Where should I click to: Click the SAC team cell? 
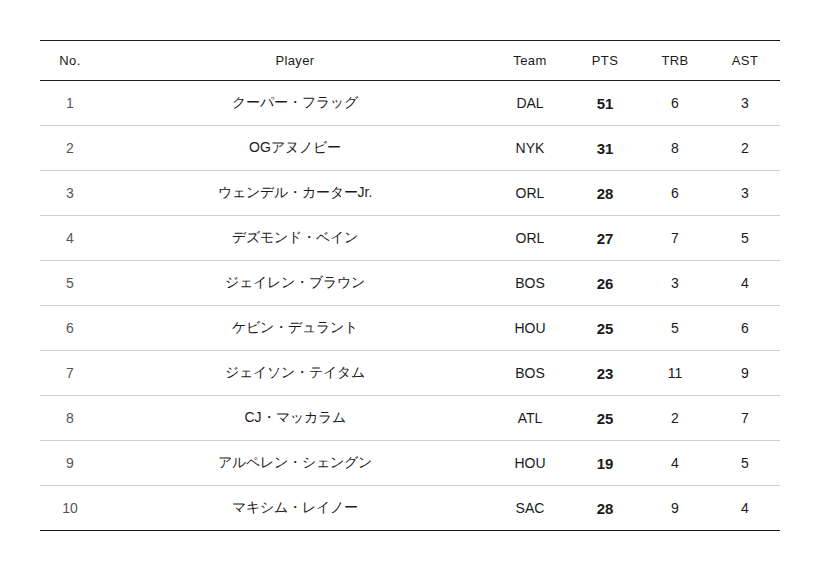tap(530, 508)
